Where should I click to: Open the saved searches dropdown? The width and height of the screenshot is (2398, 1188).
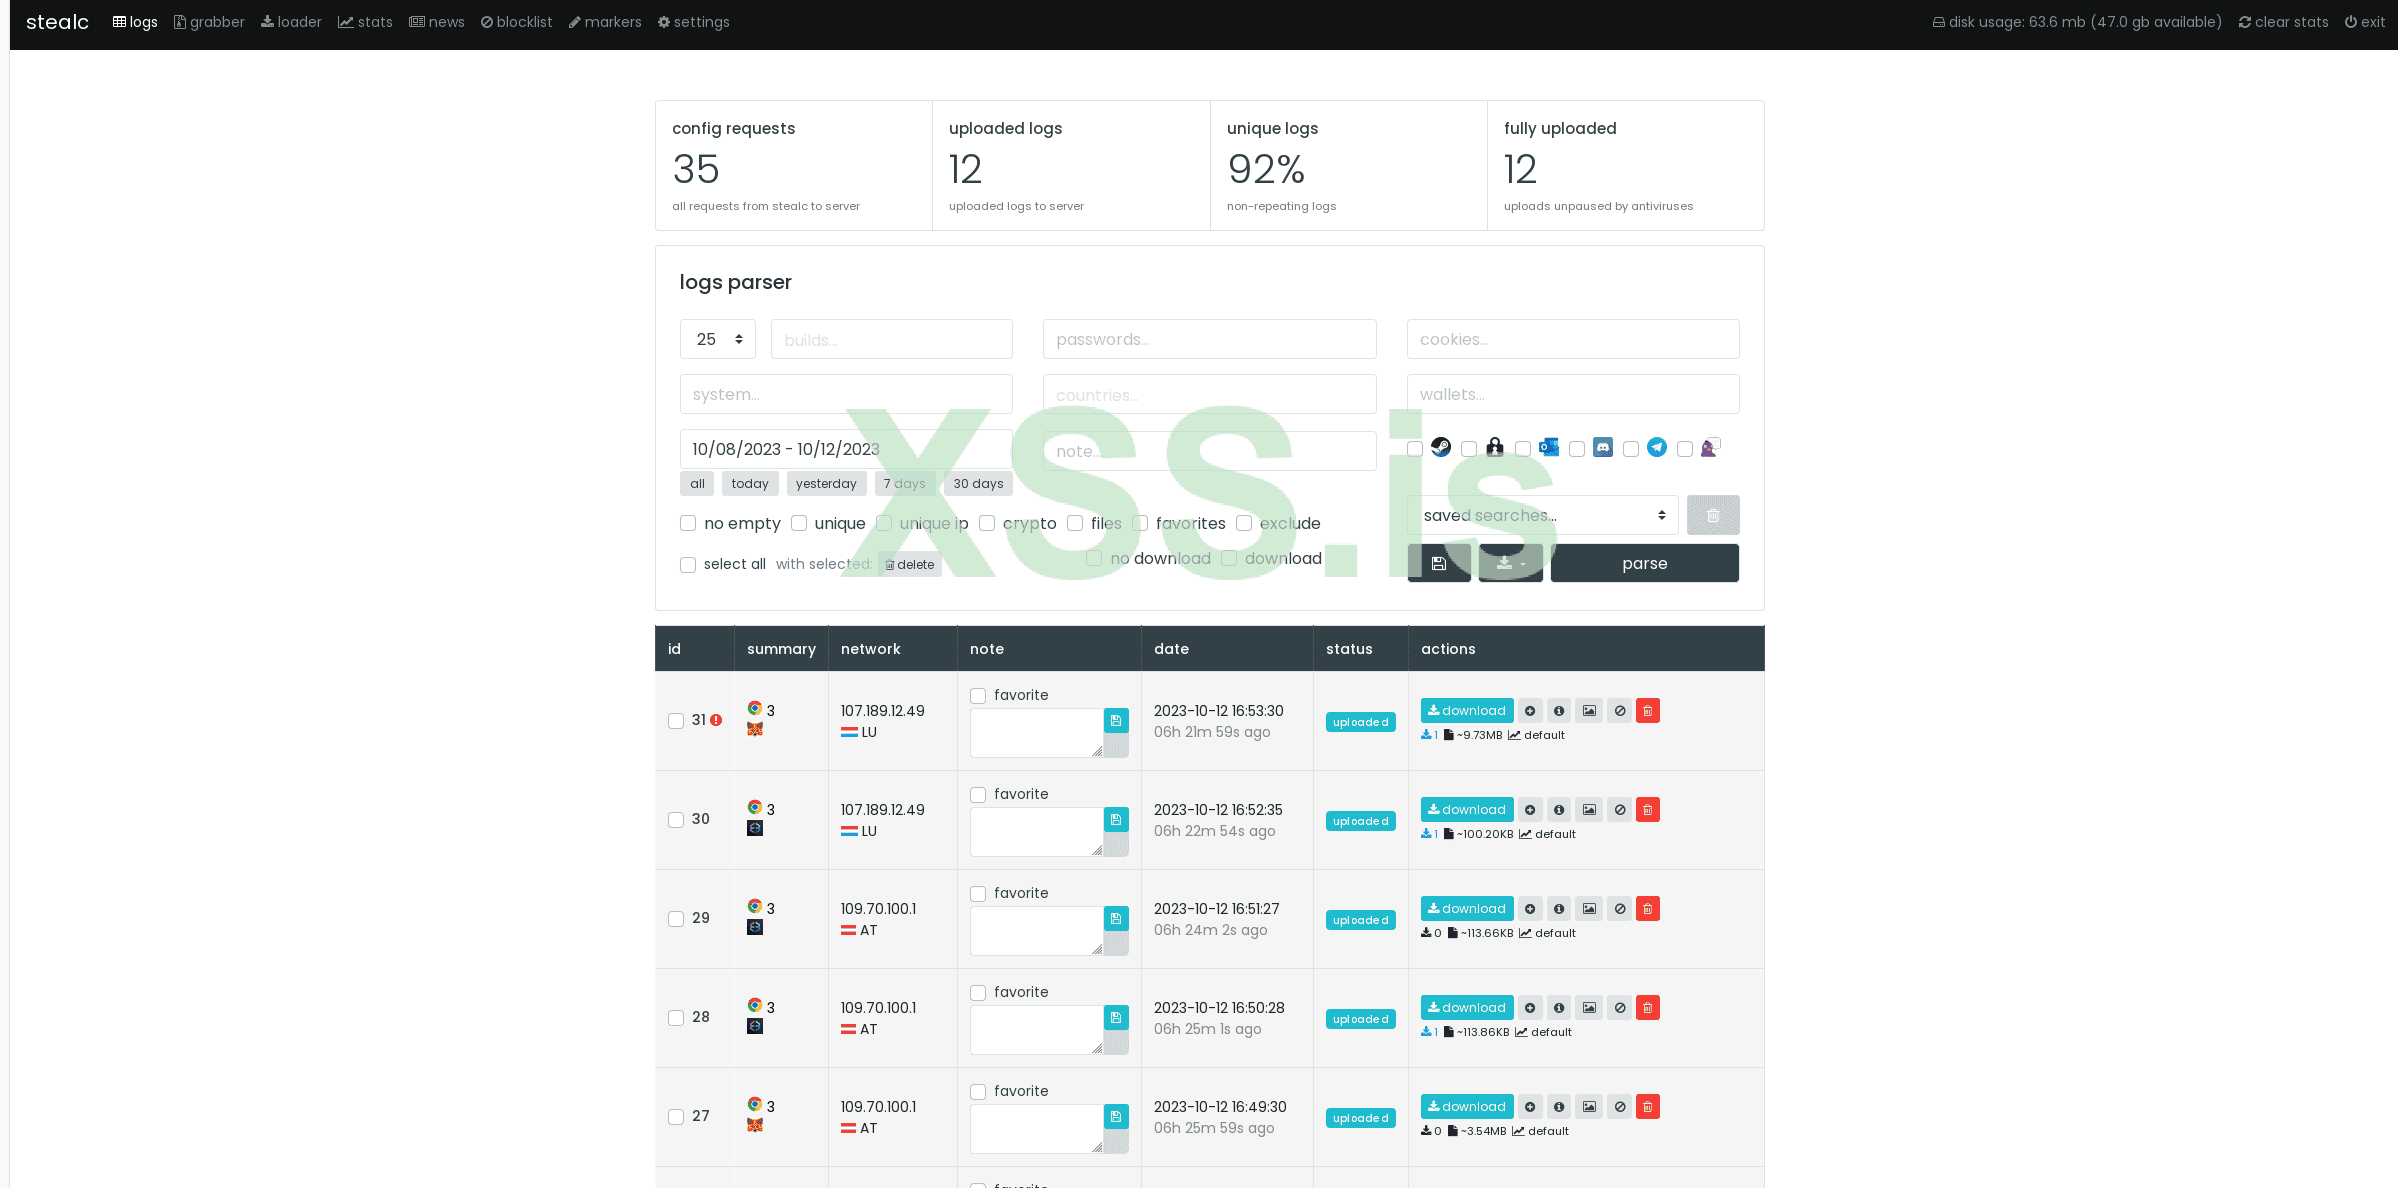pyautogui.click(x=1542, y=515)
